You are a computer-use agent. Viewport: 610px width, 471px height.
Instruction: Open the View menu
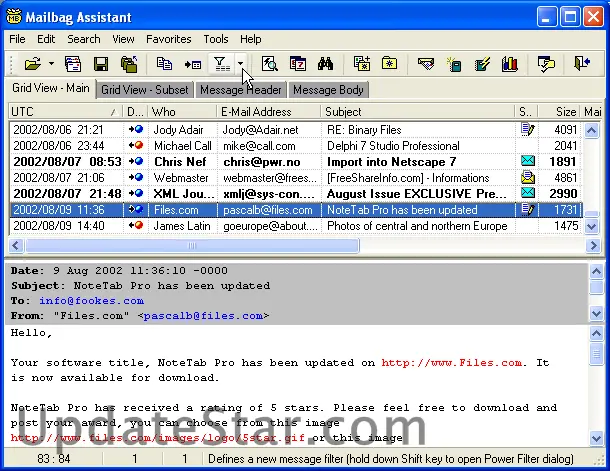click(123, 39)
